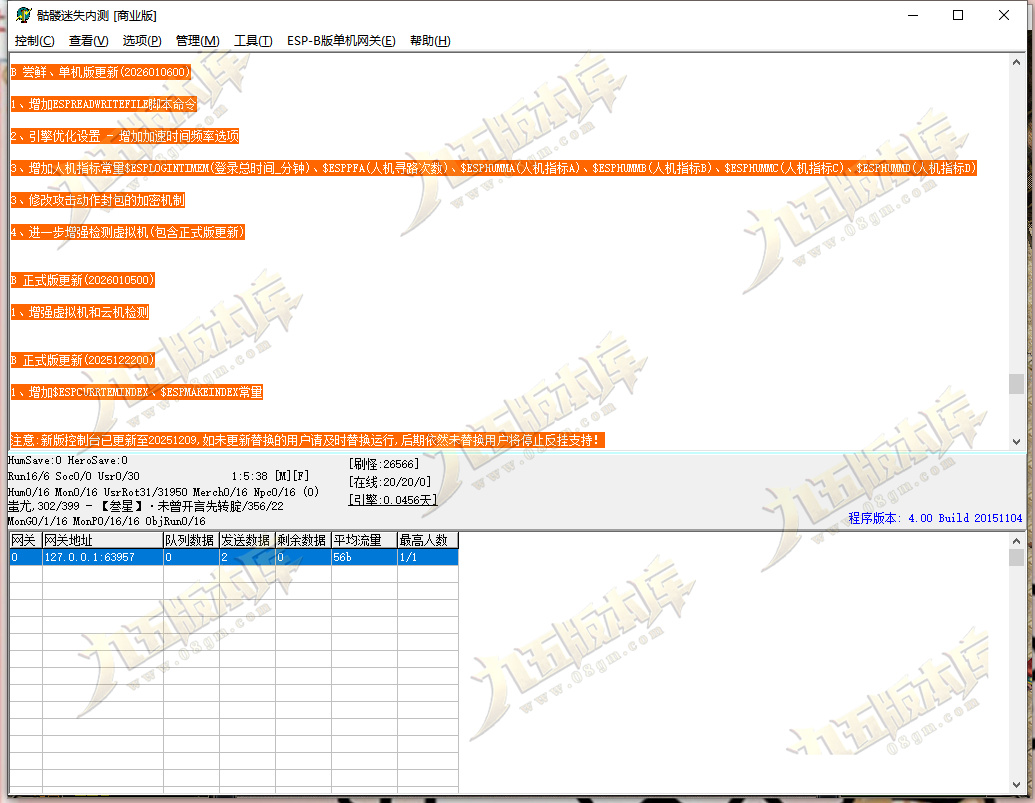Screen dimensions: 1035x803
Task: Click the 引擎:0.0456天 underlined link
Action: click(x=393, y=500)
